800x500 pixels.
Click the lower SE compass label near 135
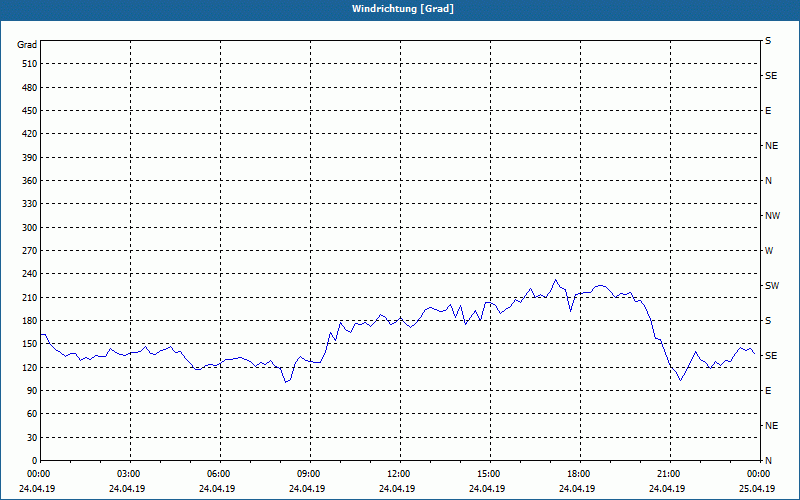(771, 356)
